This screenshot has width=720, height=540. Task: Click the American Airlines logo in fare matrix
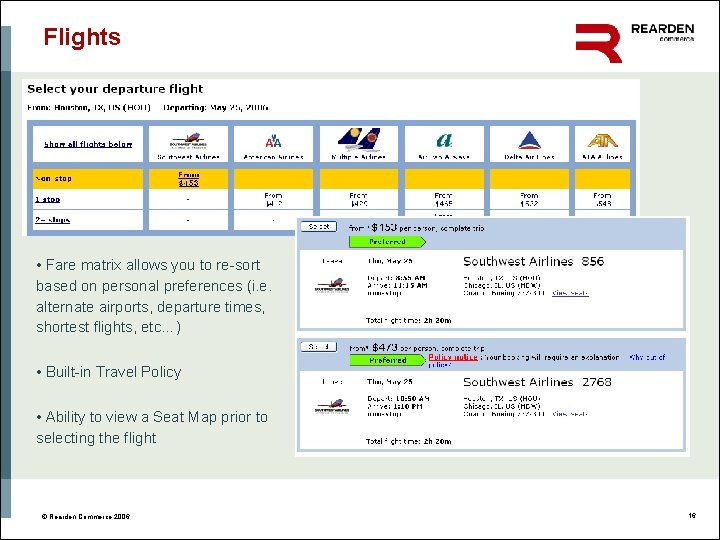coord(273,141)
